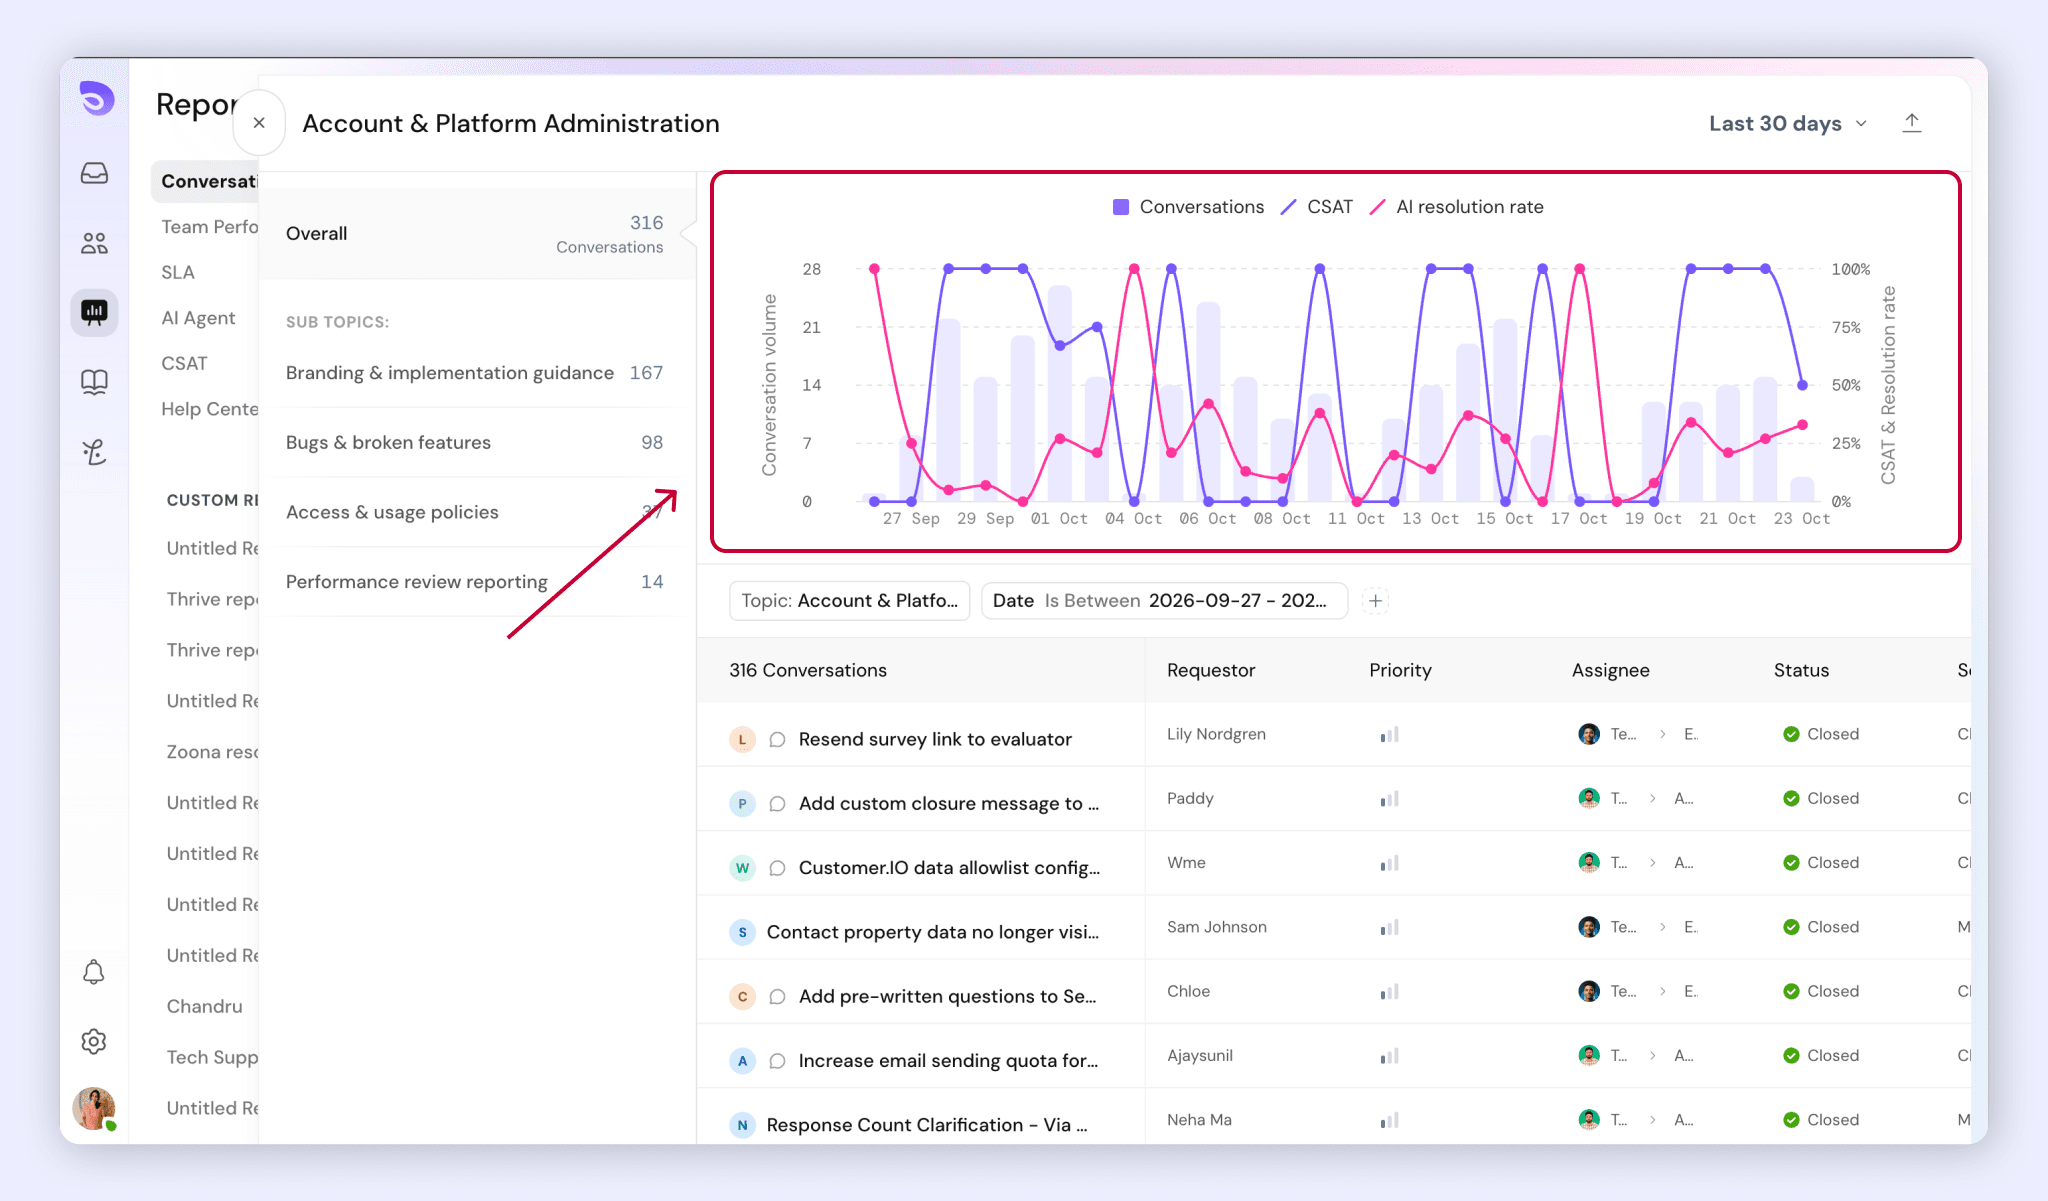Click the Assignee column header
Screen dimensions: 2048x1201
1610,670
